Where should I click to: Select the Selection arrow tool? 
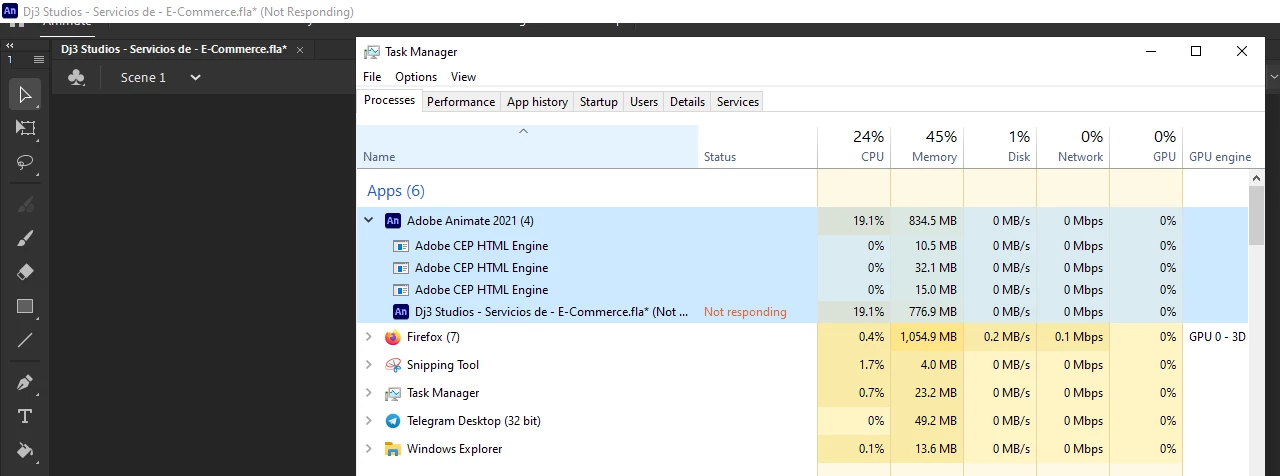click(x=26, y=95)
